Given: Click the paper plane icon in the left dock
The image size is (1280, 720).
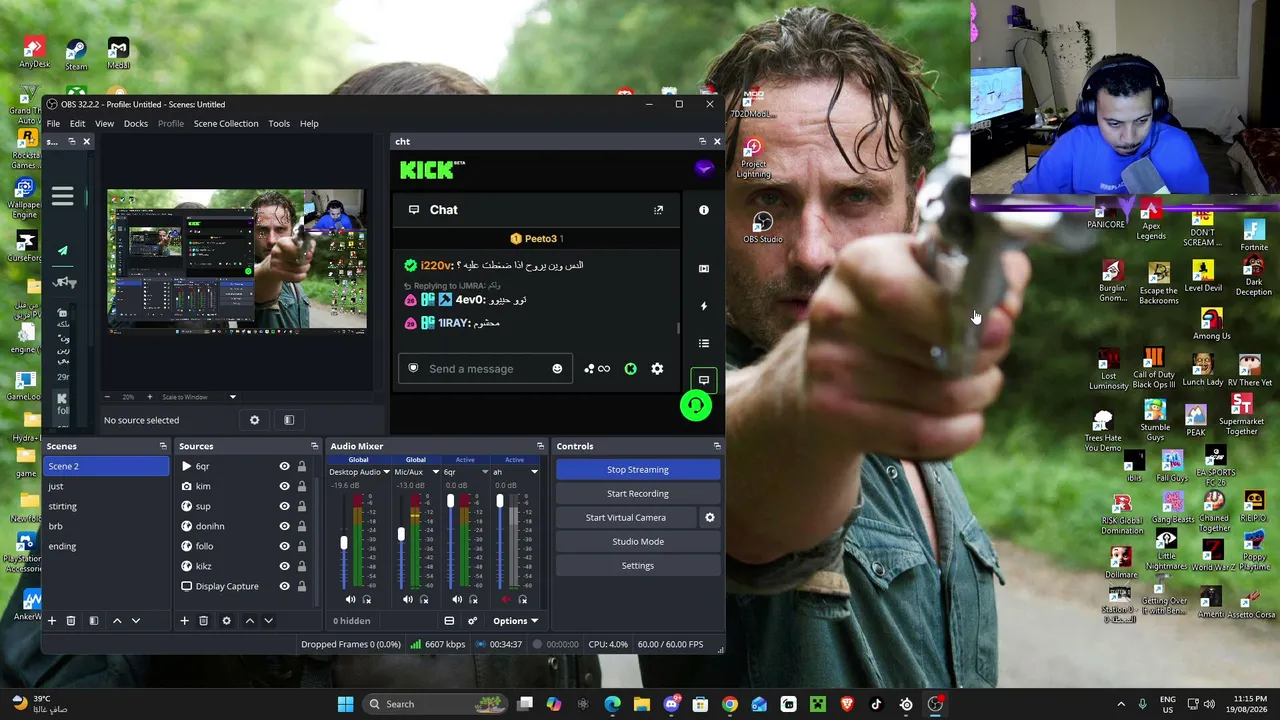Looking at the screenshot, I should point(63,251).
